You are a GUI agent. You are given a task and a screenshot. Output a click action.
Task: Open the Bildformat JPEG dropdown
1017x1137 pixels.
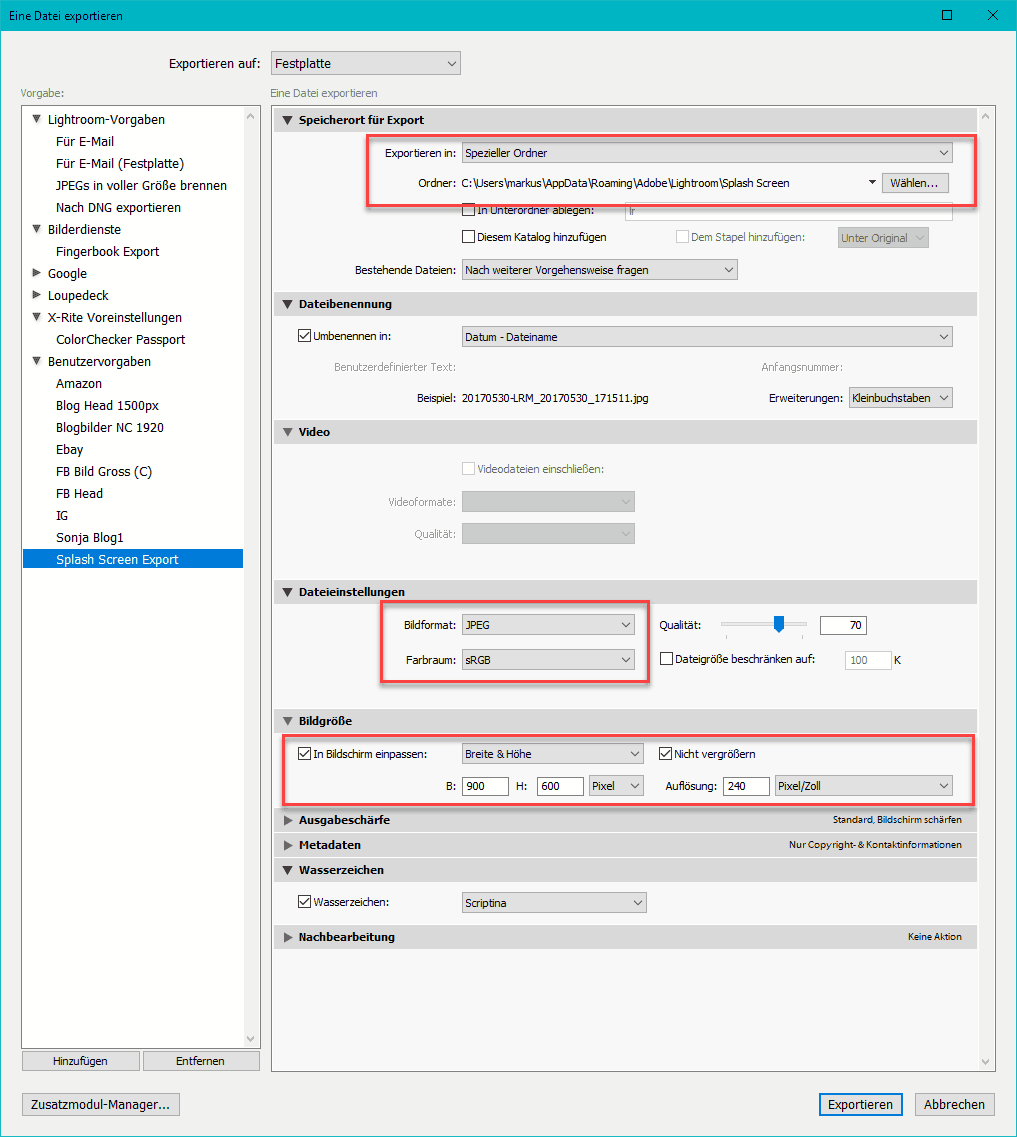[x=548, y=625]
